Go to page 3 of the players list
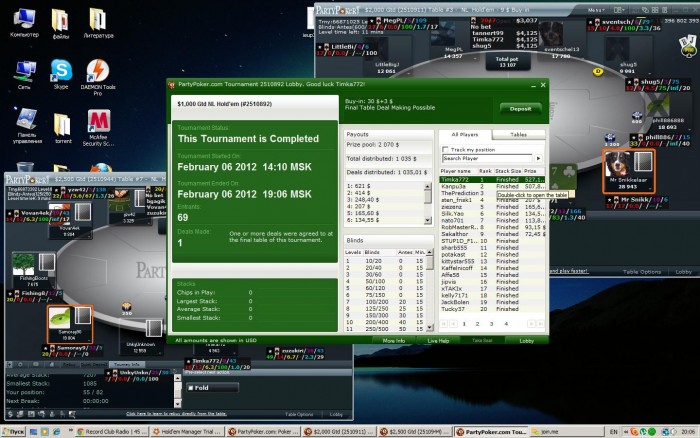 (x=492, y=324)
